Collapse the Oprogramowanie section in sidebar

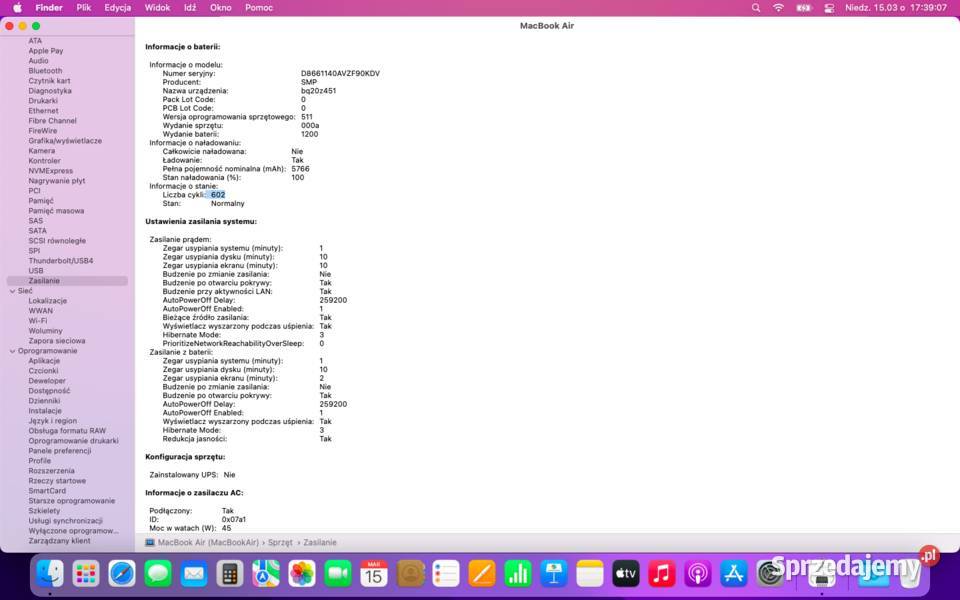[12, 351]
